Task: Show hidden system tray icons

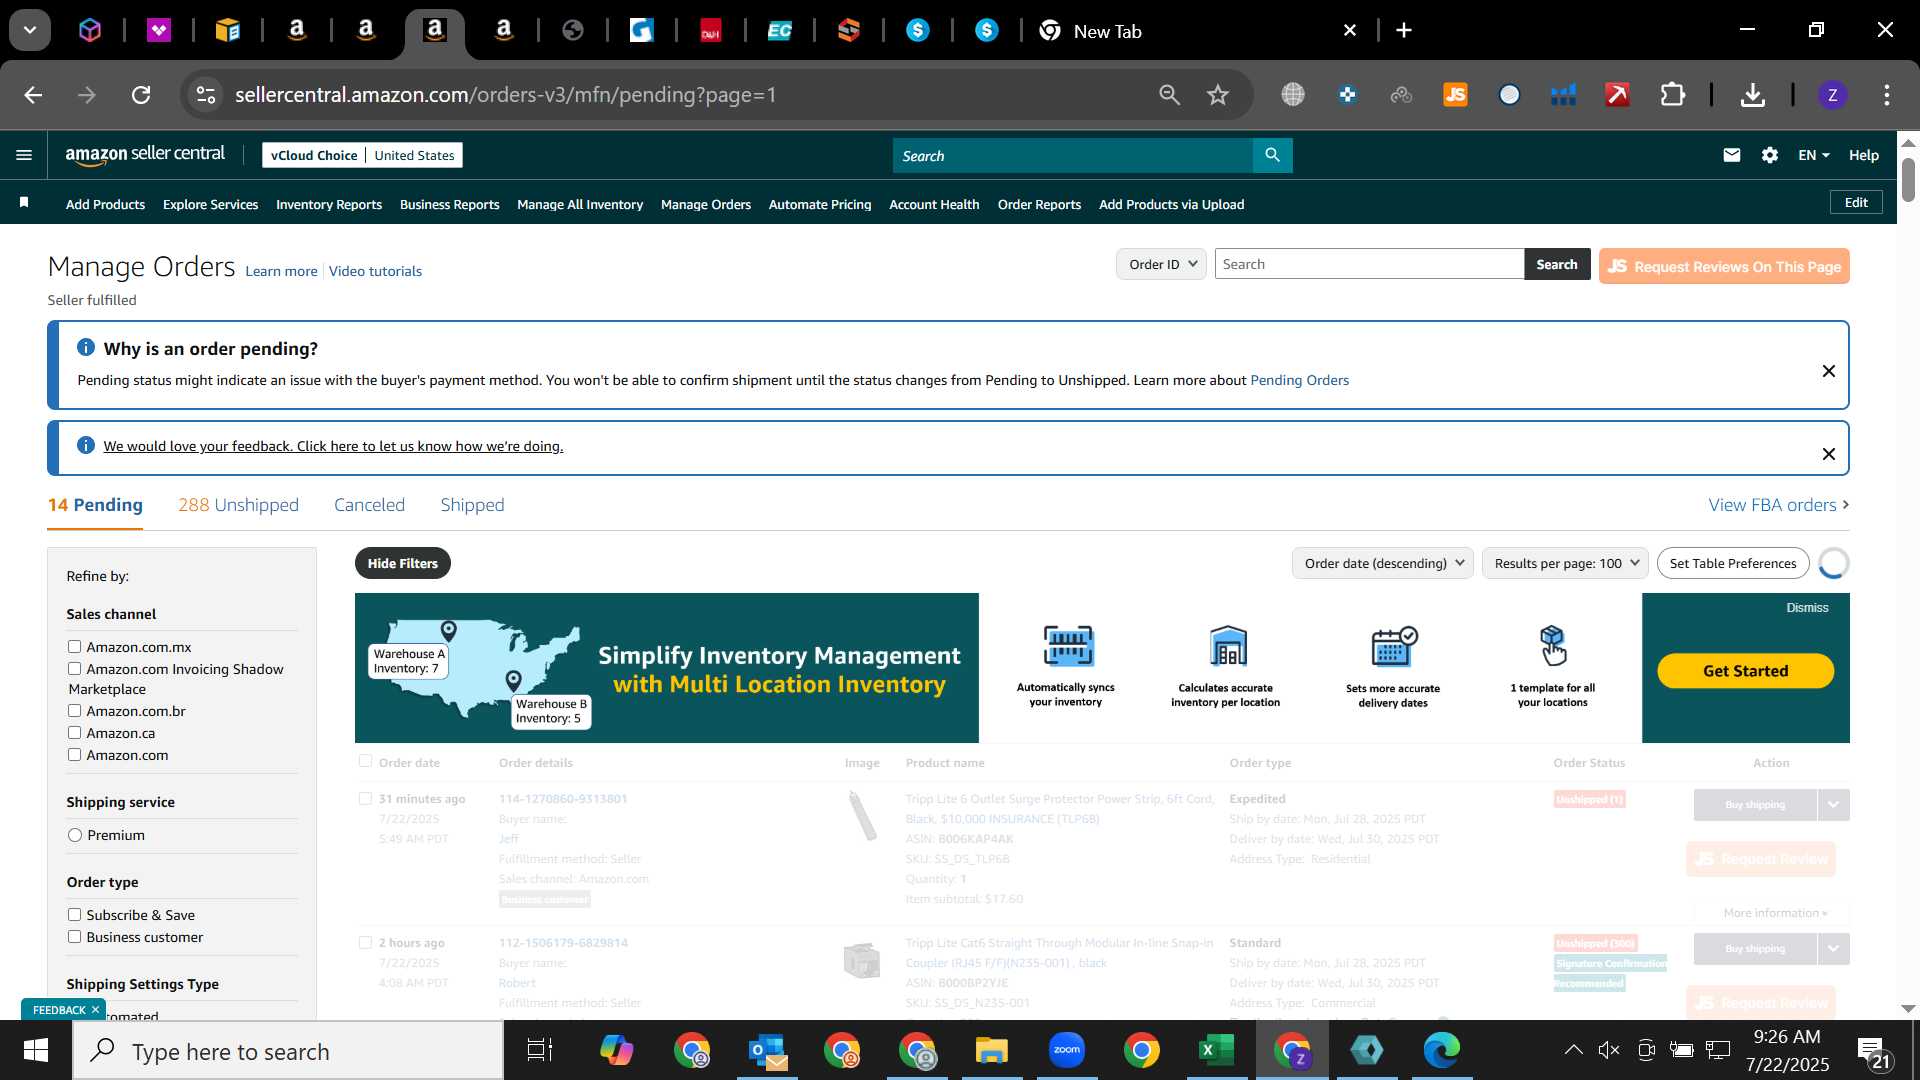Action: 1573,1050
